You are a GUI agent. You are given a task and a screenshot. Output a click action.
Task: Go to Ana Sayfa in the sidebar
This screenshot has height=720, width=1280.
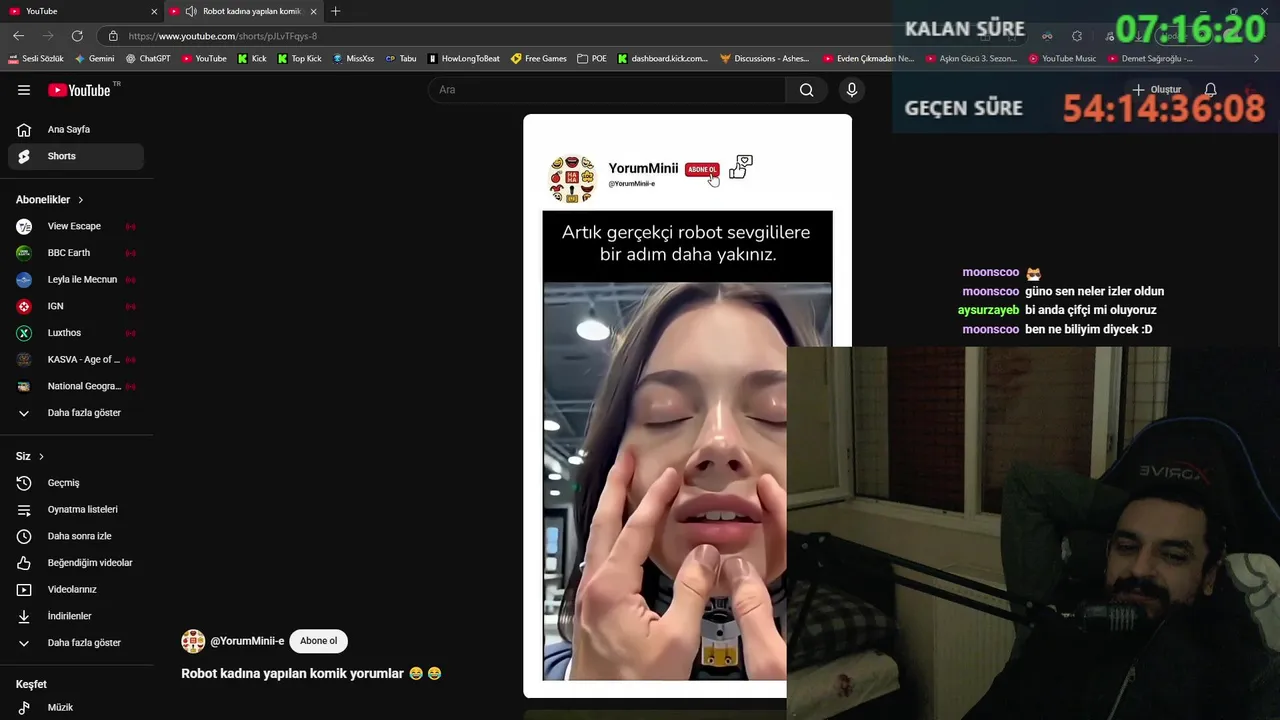click(x=76, y=130)
